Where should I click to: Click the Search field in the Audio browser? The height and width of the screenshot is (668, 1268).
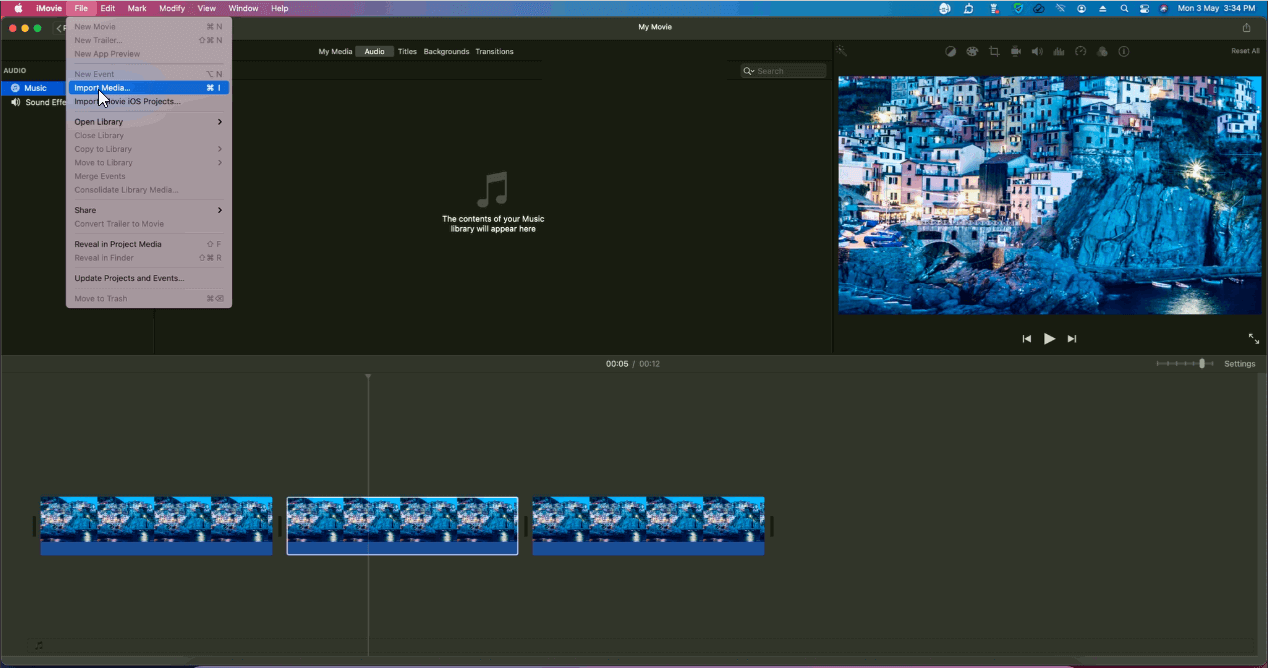(783, 70)
